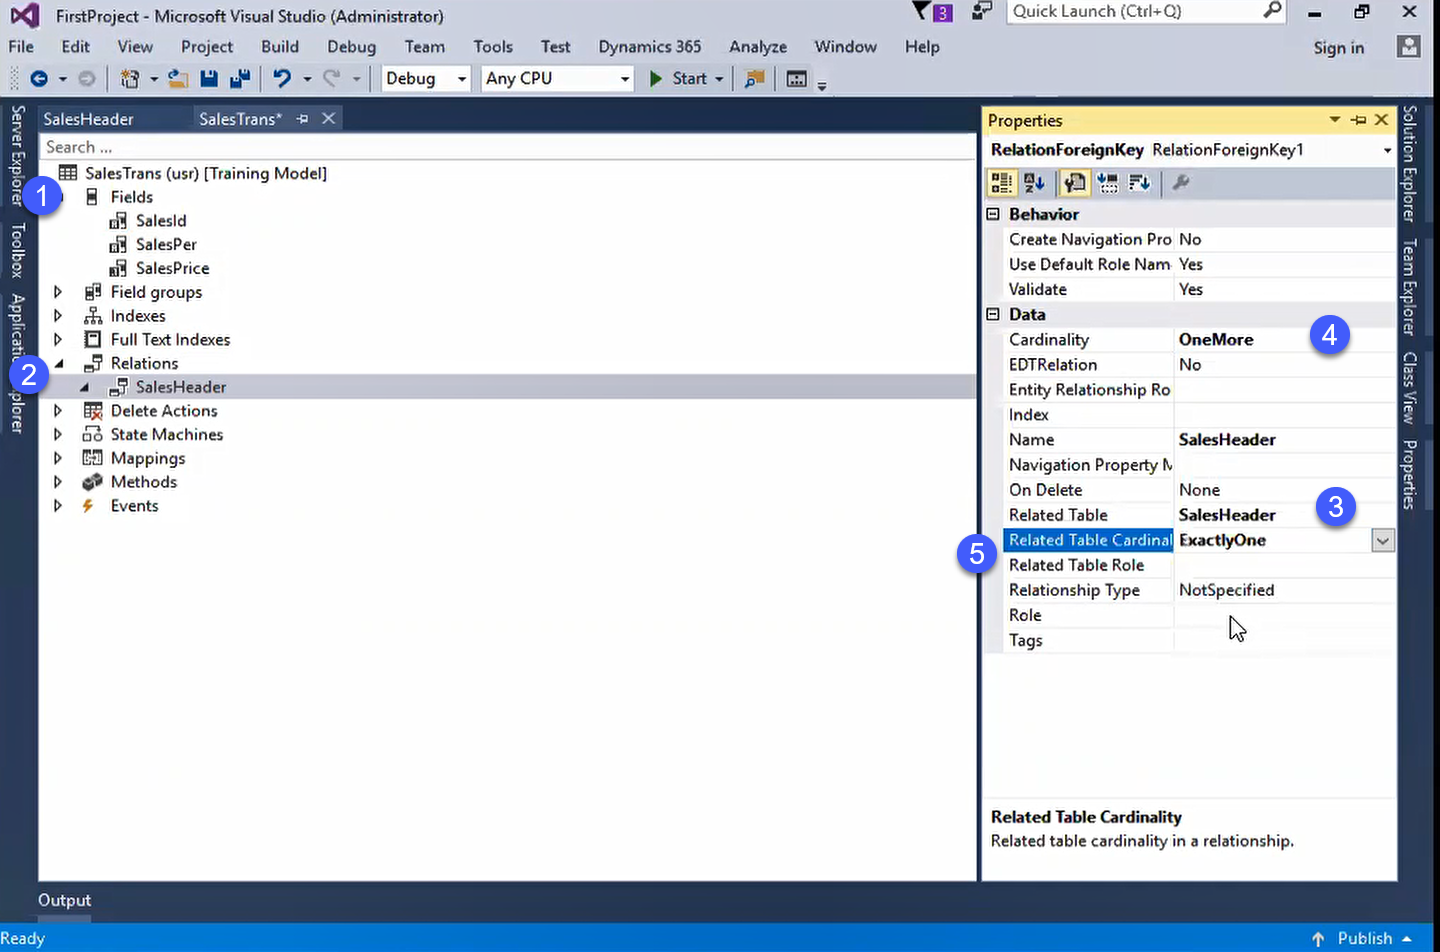Click Sign in link

tap(1338, 47)
